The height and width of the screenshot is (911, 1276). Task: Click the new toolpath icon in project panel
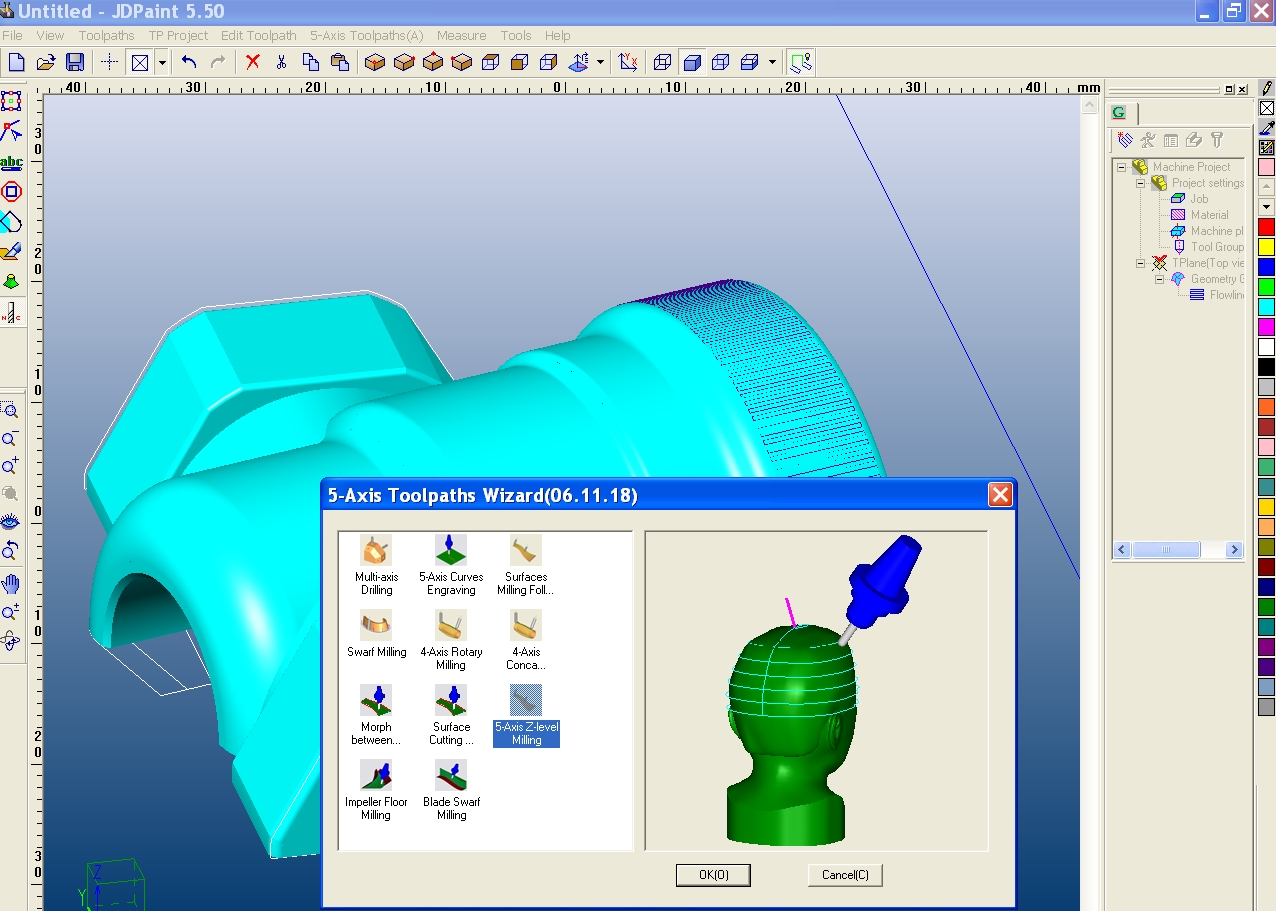pos(1125,140)
